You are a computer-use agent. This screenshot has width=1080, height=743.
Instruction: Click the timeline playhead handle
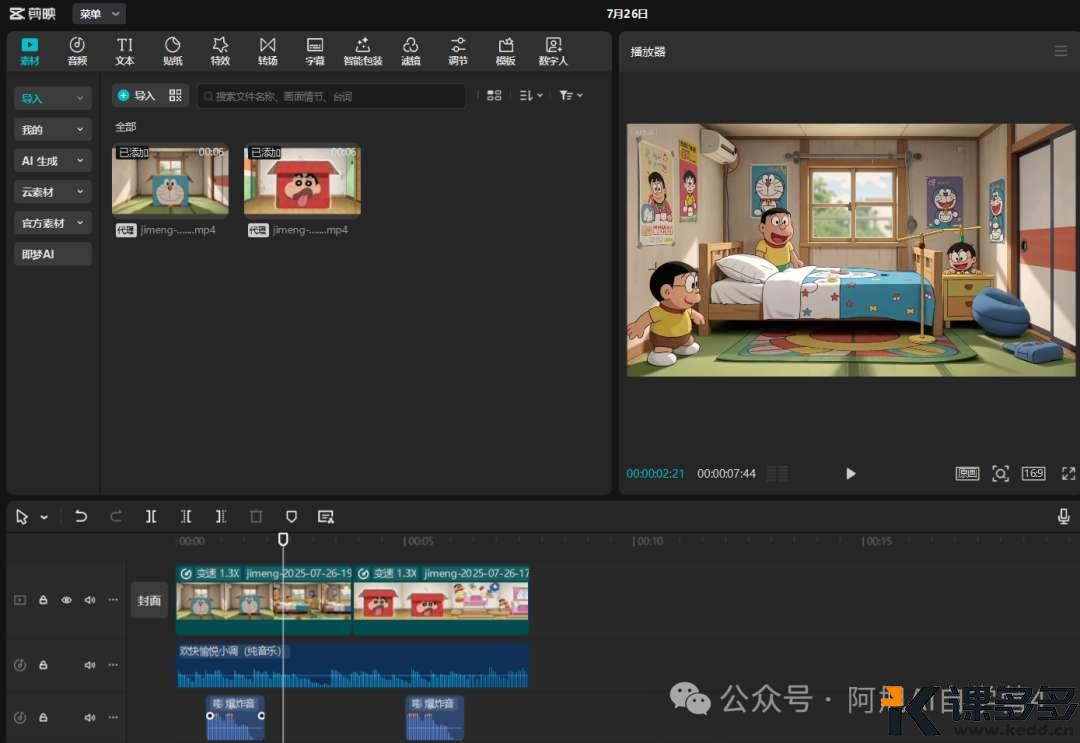[283, 539]
